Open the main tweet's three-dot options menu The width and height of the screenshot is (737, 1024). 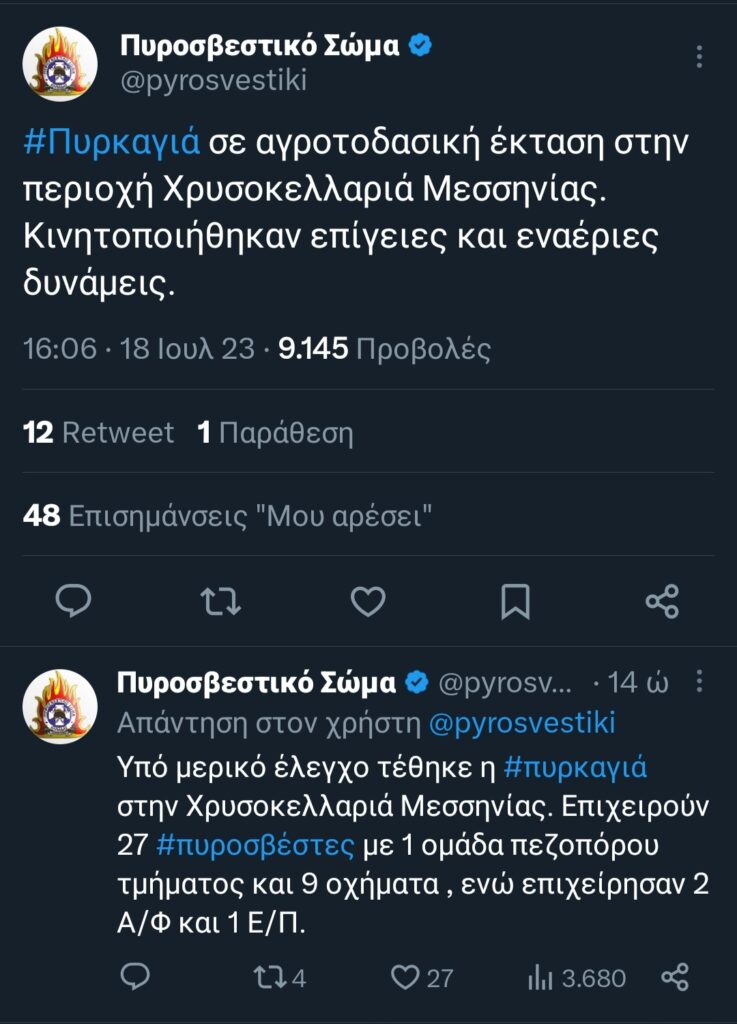coord(699,57)
